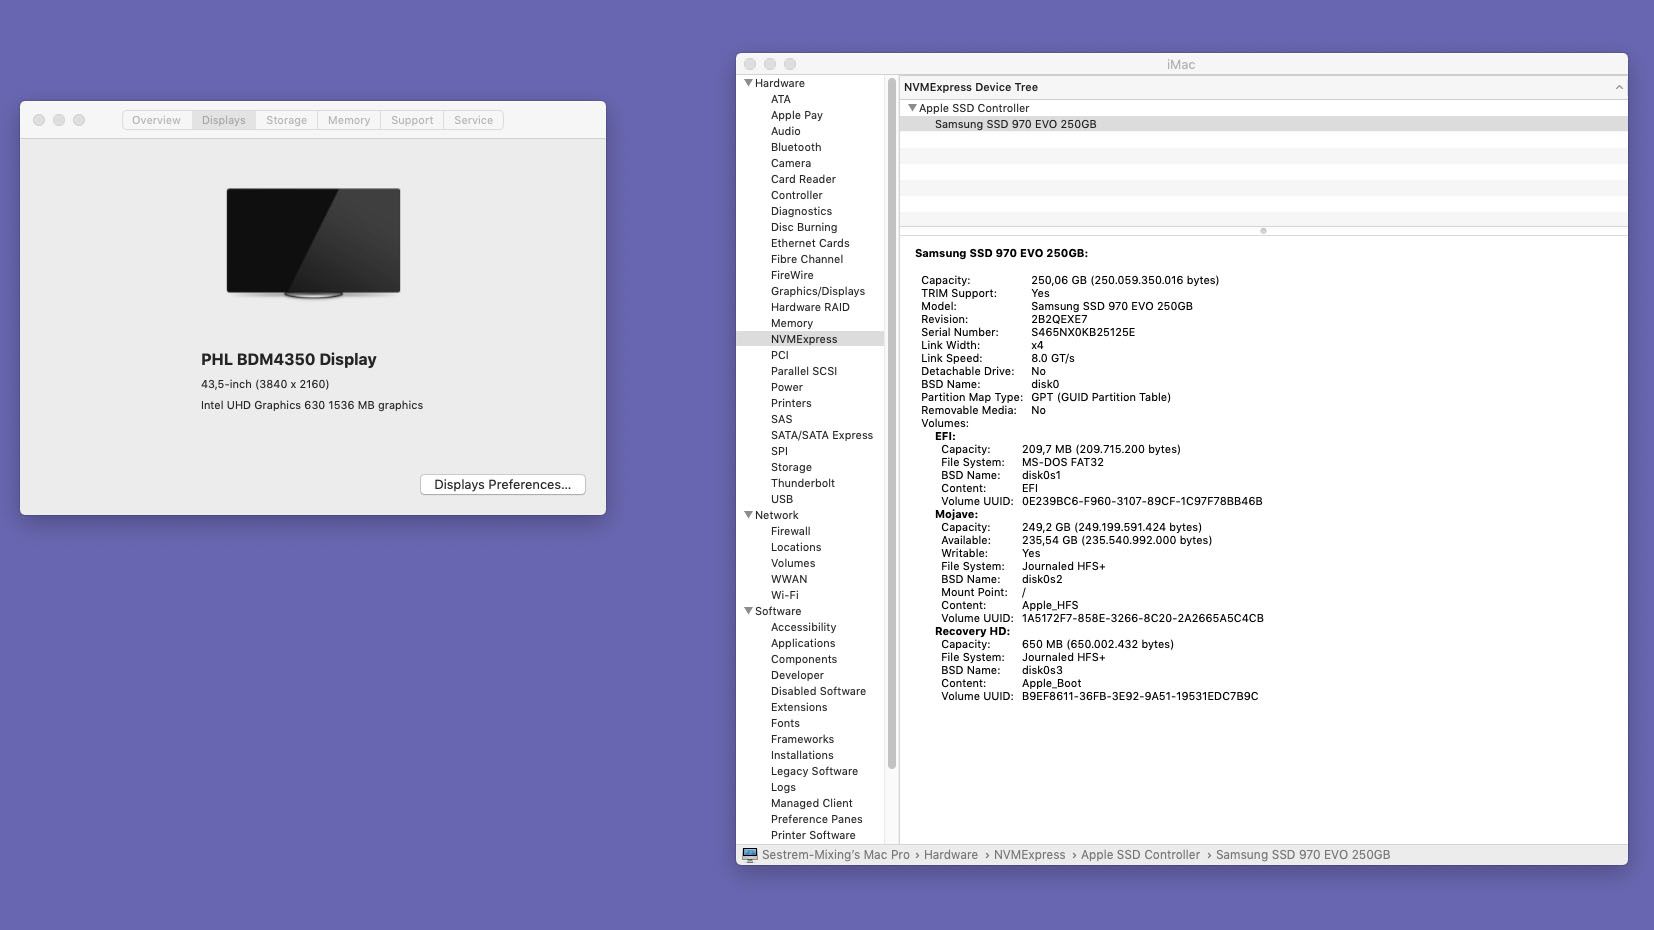This screenshot has height=930, width=1654.
Task: Open Thunderbolt hardware information
Action: 803,483
